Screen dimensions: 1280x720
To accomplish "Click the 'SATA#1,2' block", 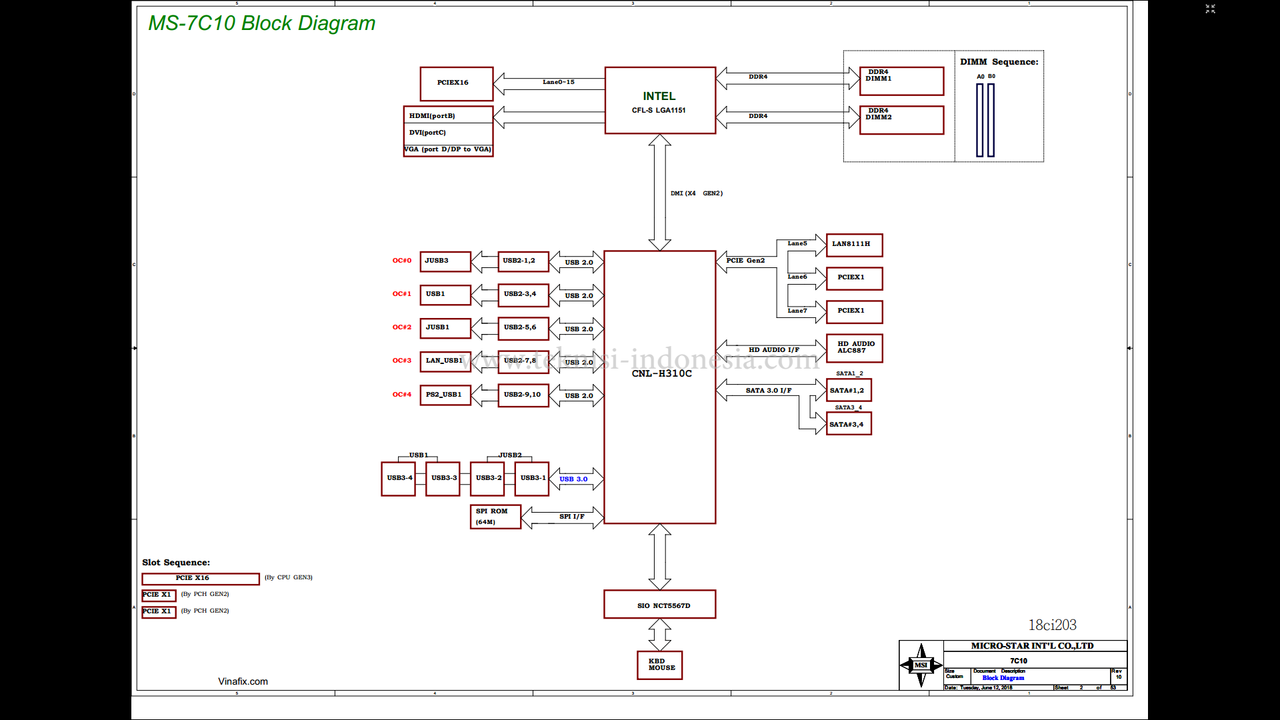I will 849,391.
